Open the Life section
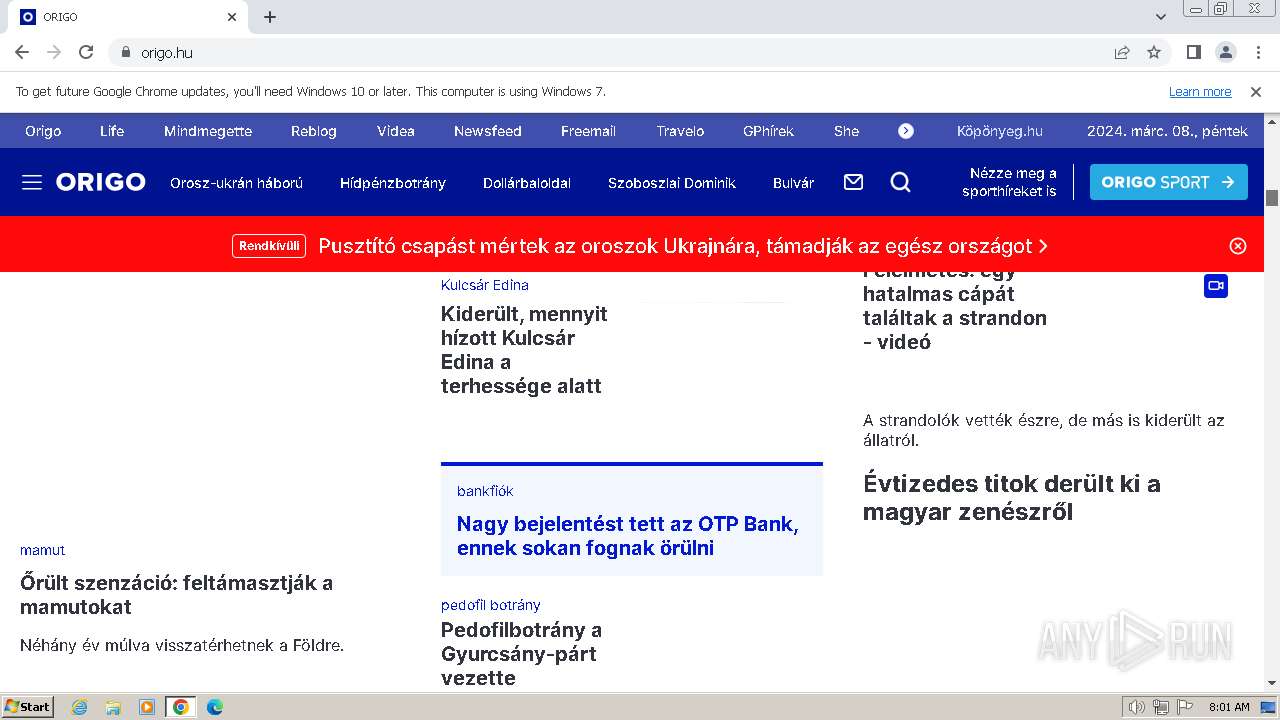 [112, 131]
